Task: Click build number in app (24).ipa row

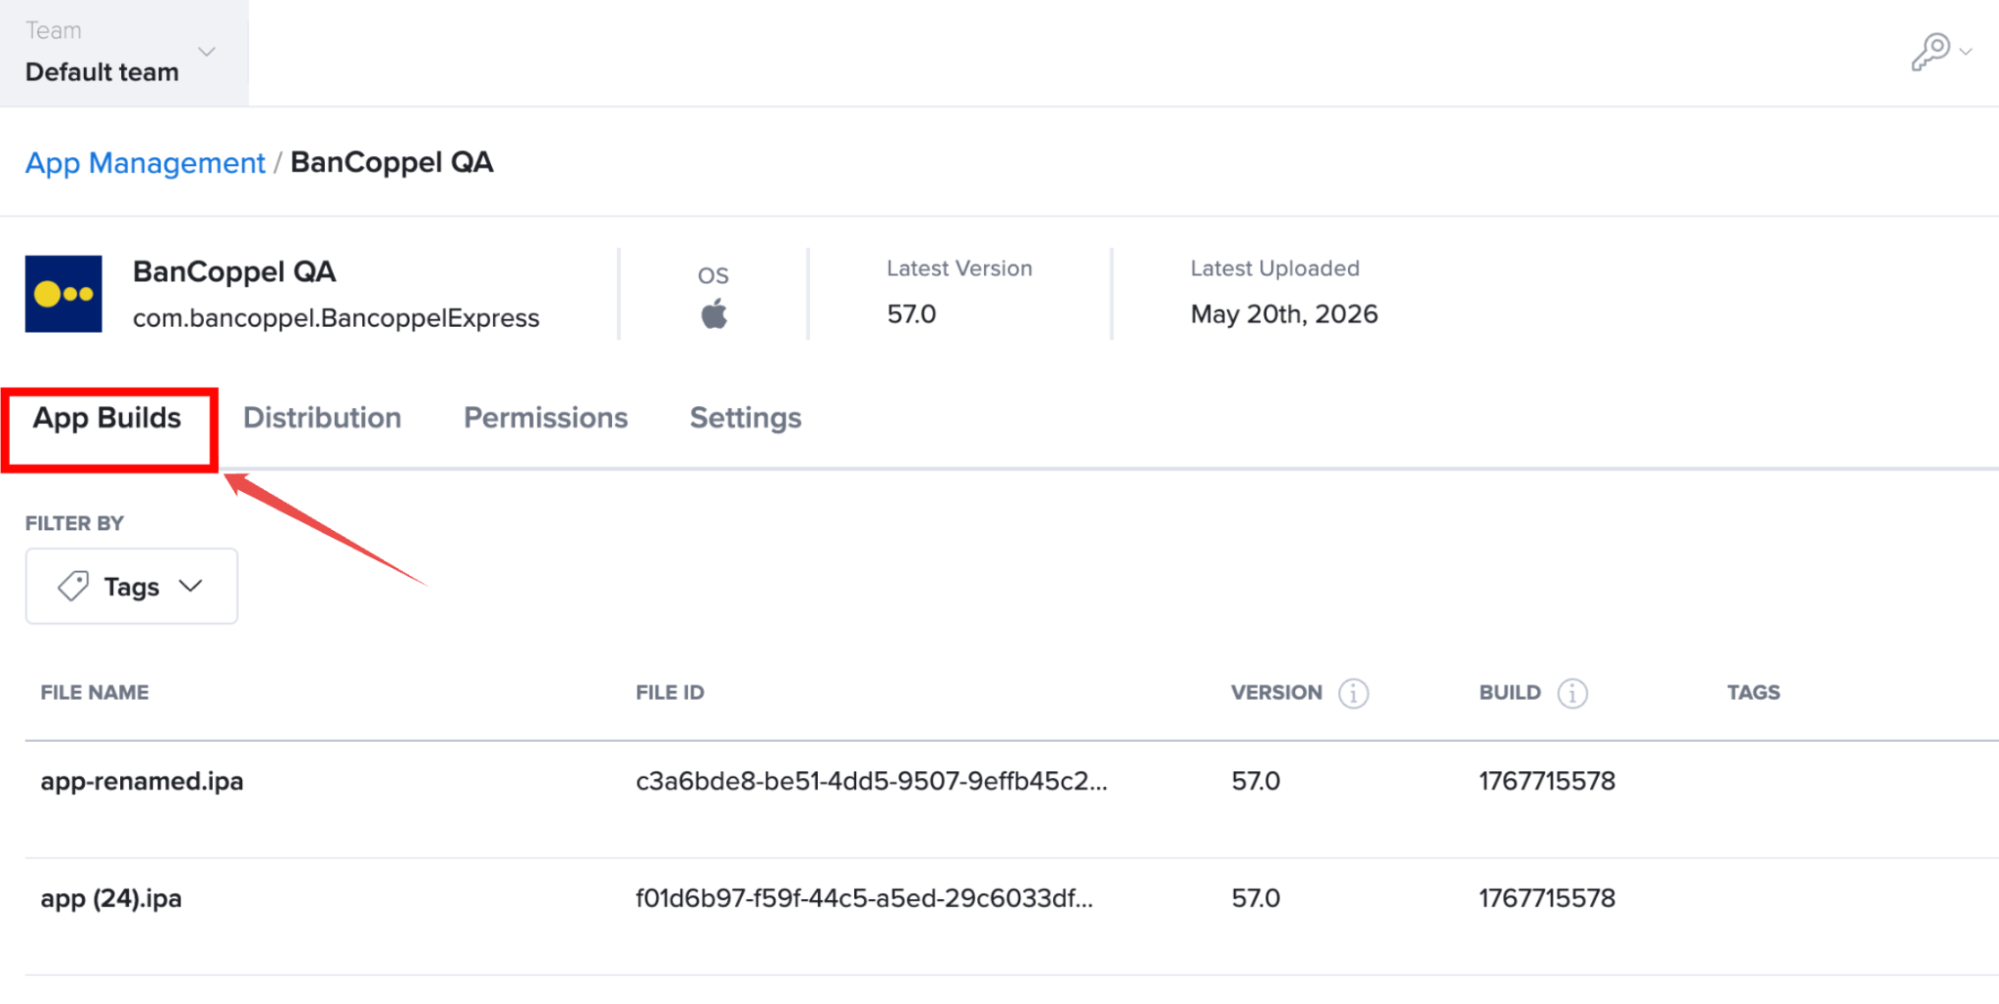Action: [1547, 898]
